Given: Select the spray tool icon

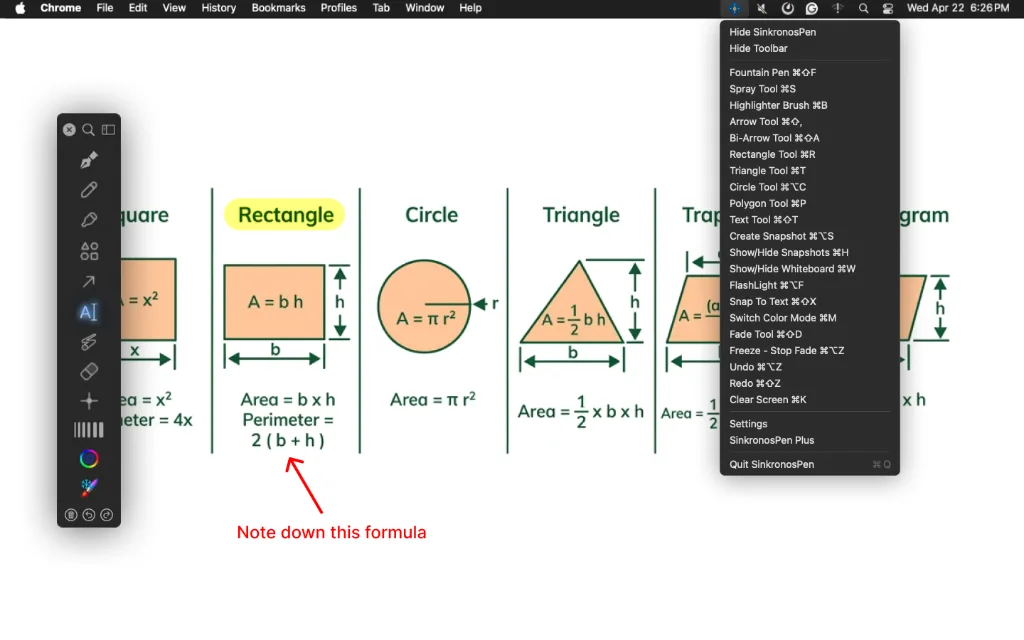Looking at the screenshot, I should coord(89,342).
